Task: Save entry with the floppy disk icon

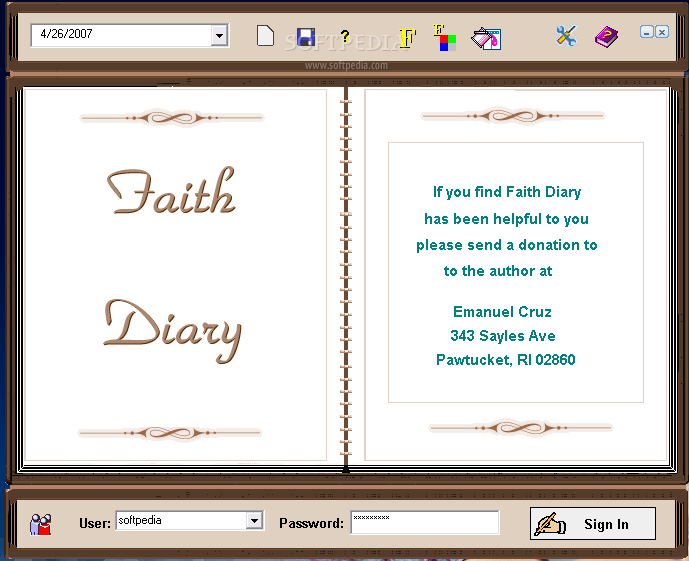Action: [x=306, y=37]
